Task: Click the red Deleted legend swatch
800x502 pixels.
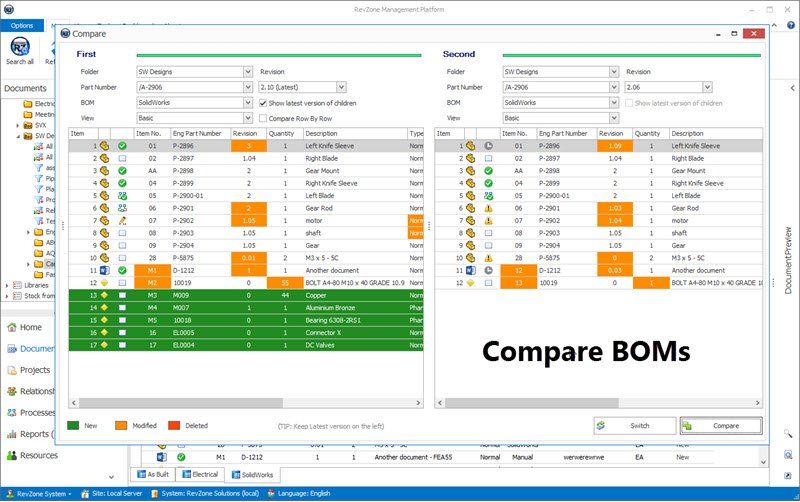Action: coord(174,425)
